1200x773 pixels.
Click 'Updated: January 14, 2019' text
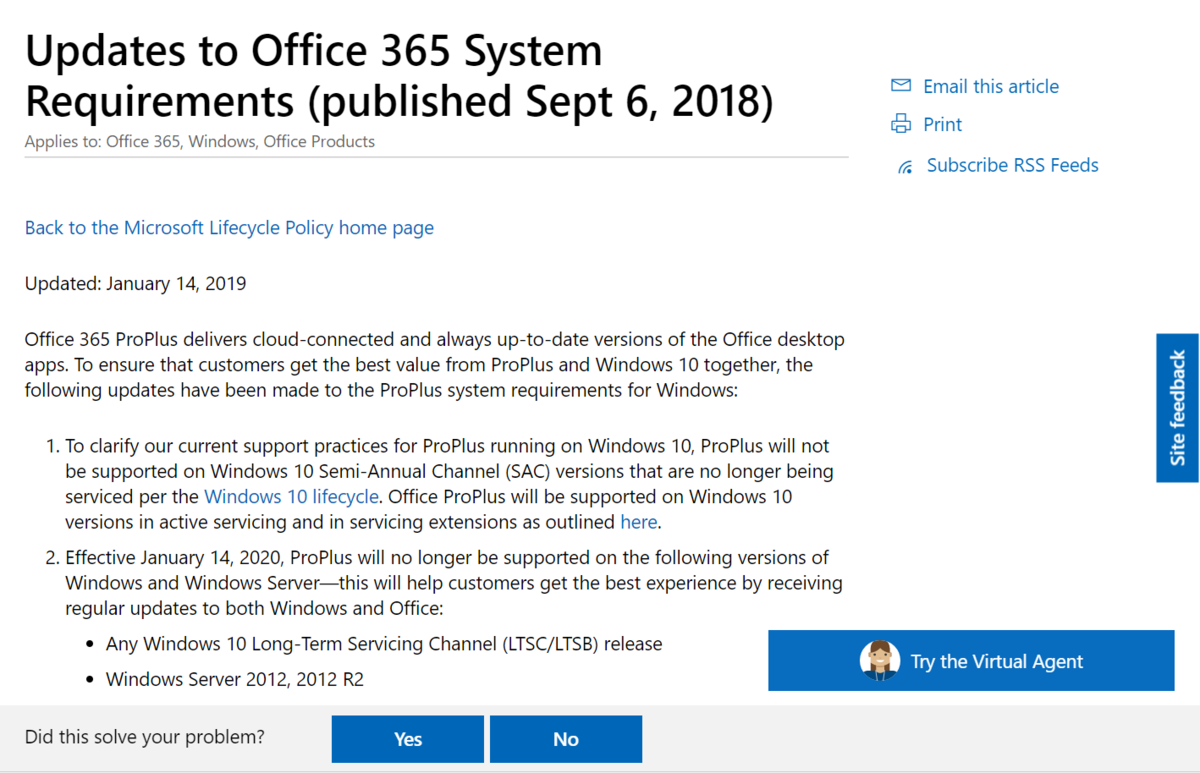click(136, 283)
